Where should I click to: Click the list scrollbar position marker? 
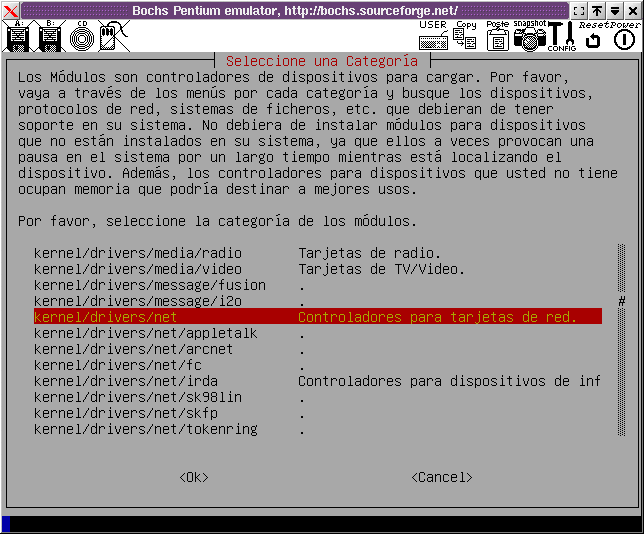(x=621, y=301)
